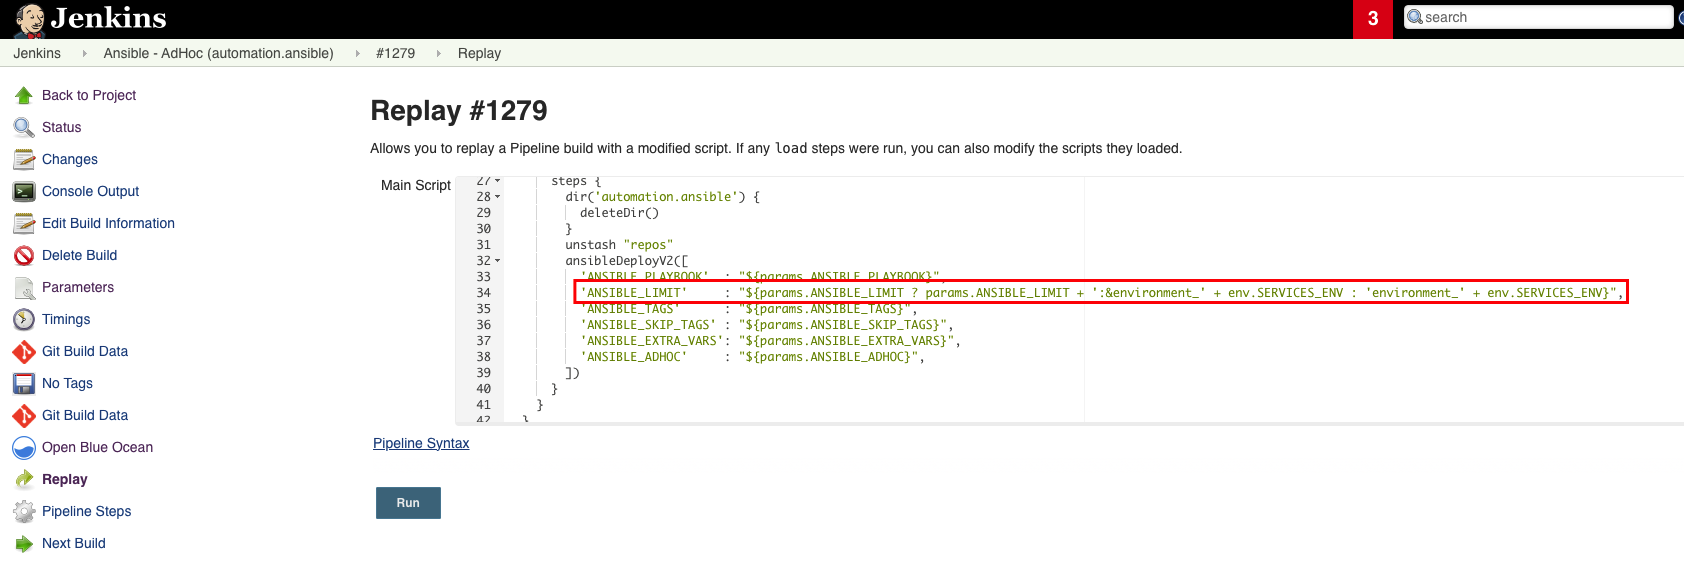Click Ansible - AdHoc breadcrumb link
The image size is (1684, 566).
click(x=219, y=53)
